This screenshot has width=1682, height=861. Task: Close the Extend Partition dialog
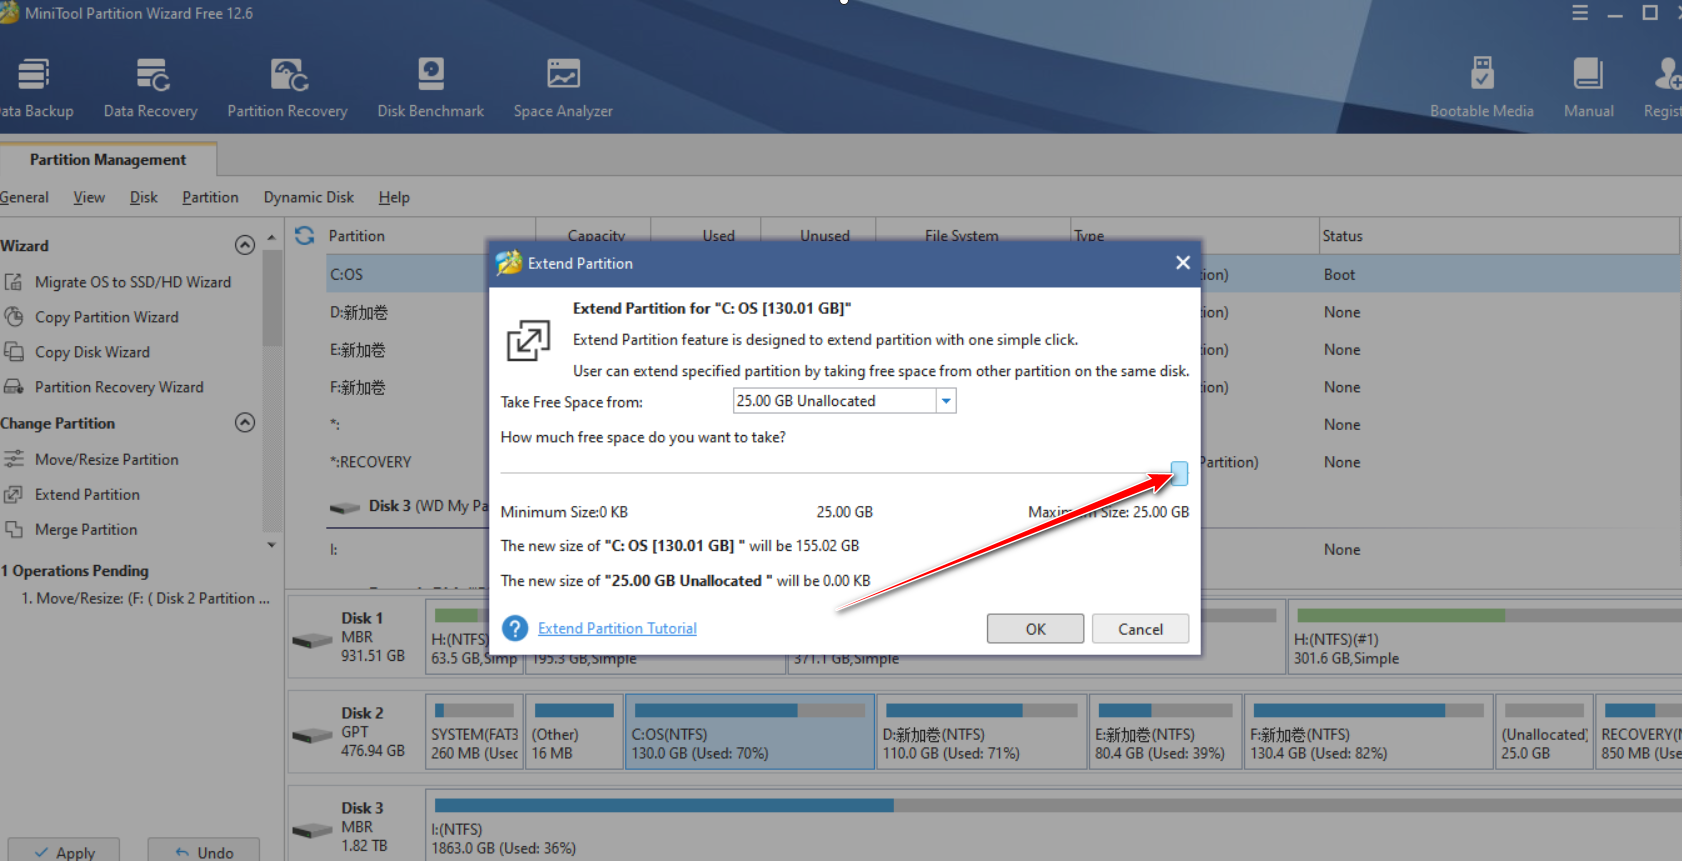pyautogui.click(x=1183, y=262)
